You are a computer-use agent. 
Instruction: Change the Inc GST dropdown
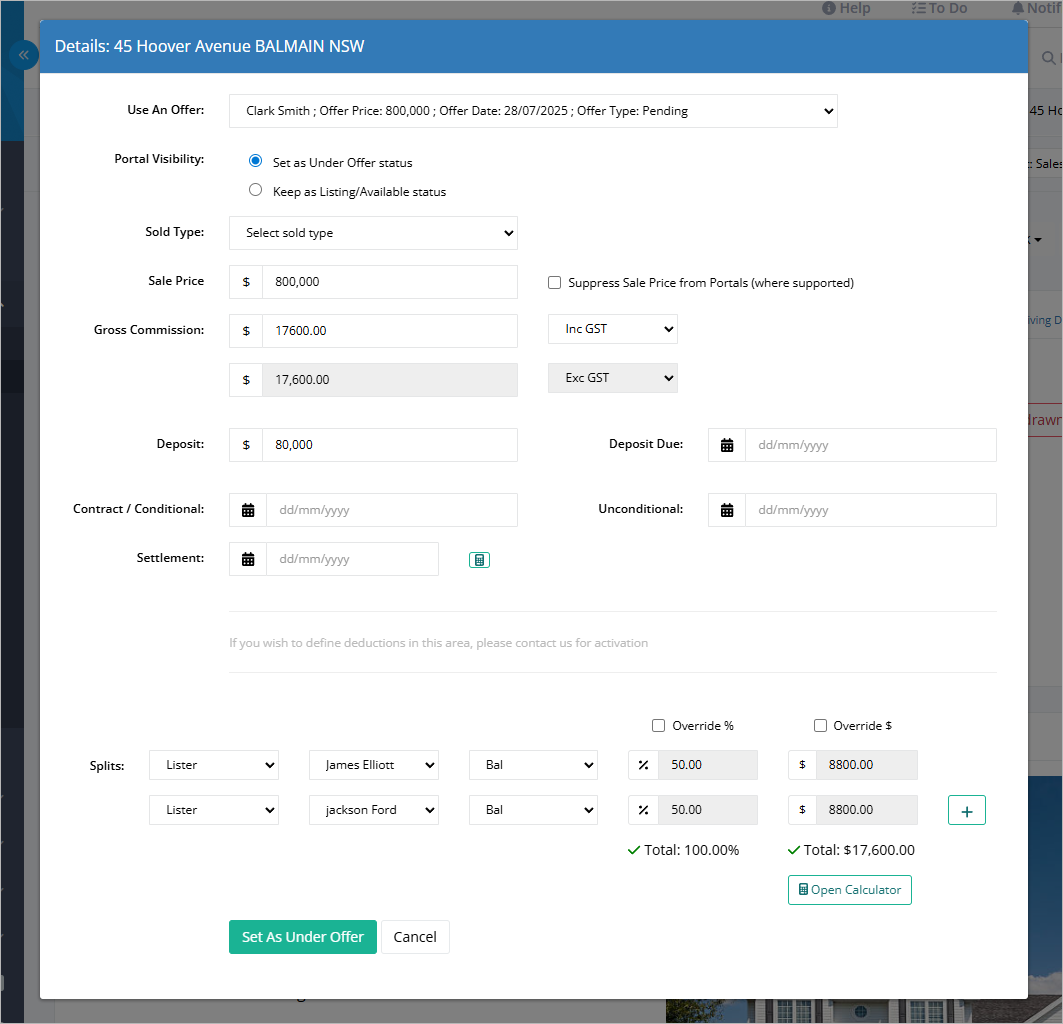(613, 329)
